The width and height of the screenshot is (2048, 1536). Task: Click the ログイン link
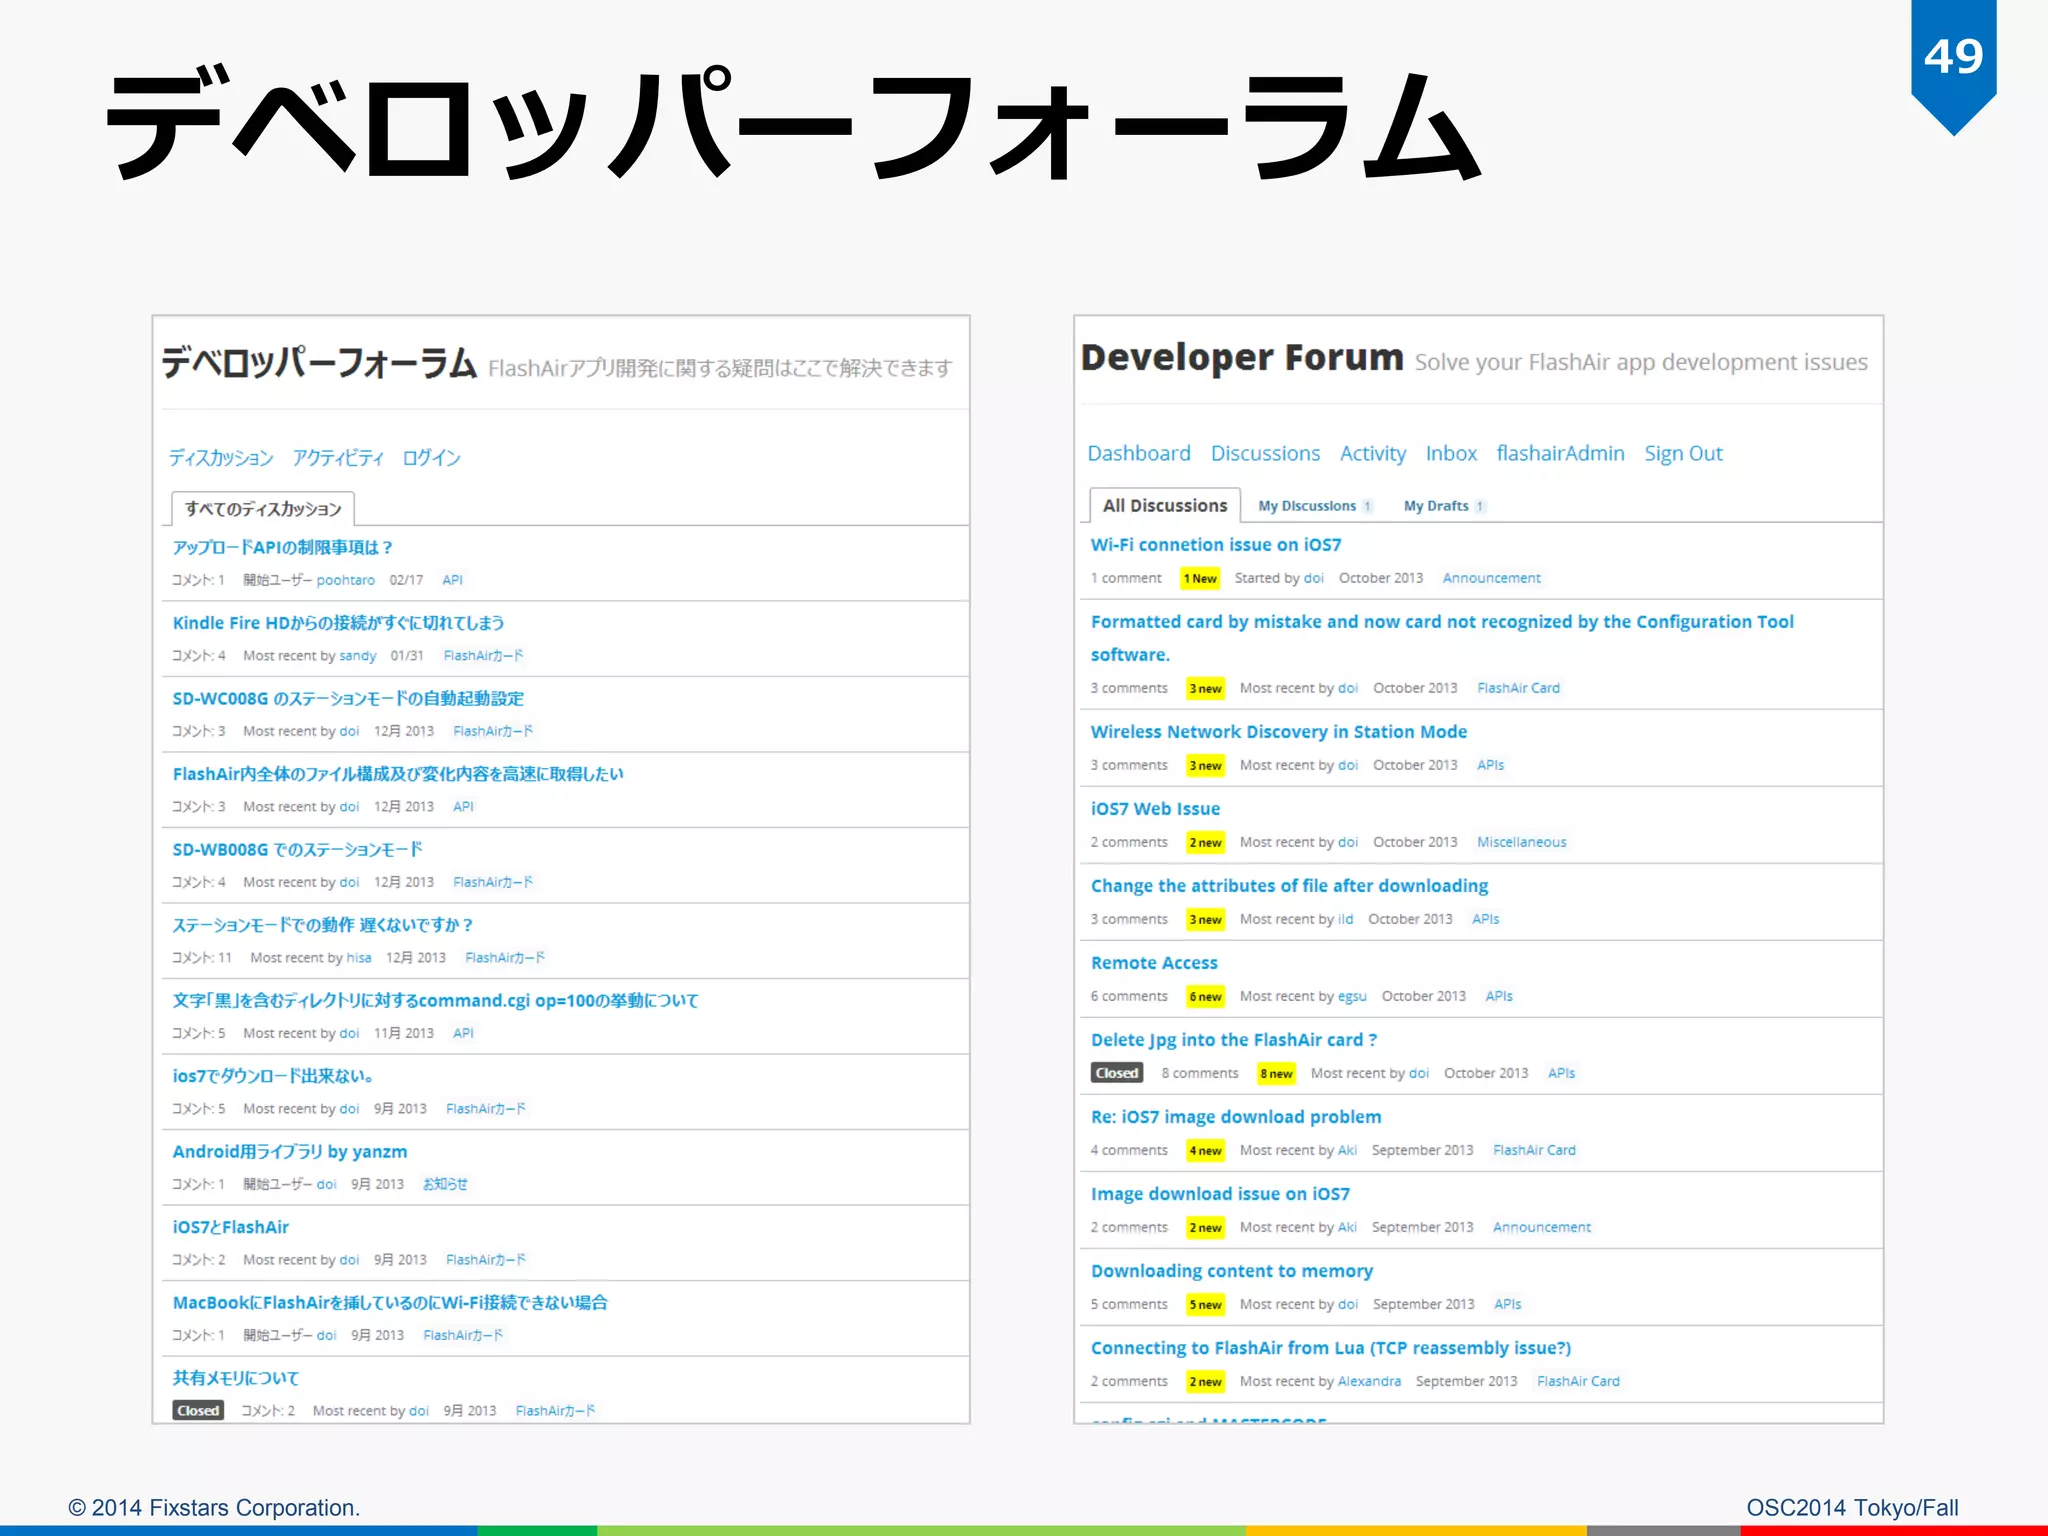[431, 457]
